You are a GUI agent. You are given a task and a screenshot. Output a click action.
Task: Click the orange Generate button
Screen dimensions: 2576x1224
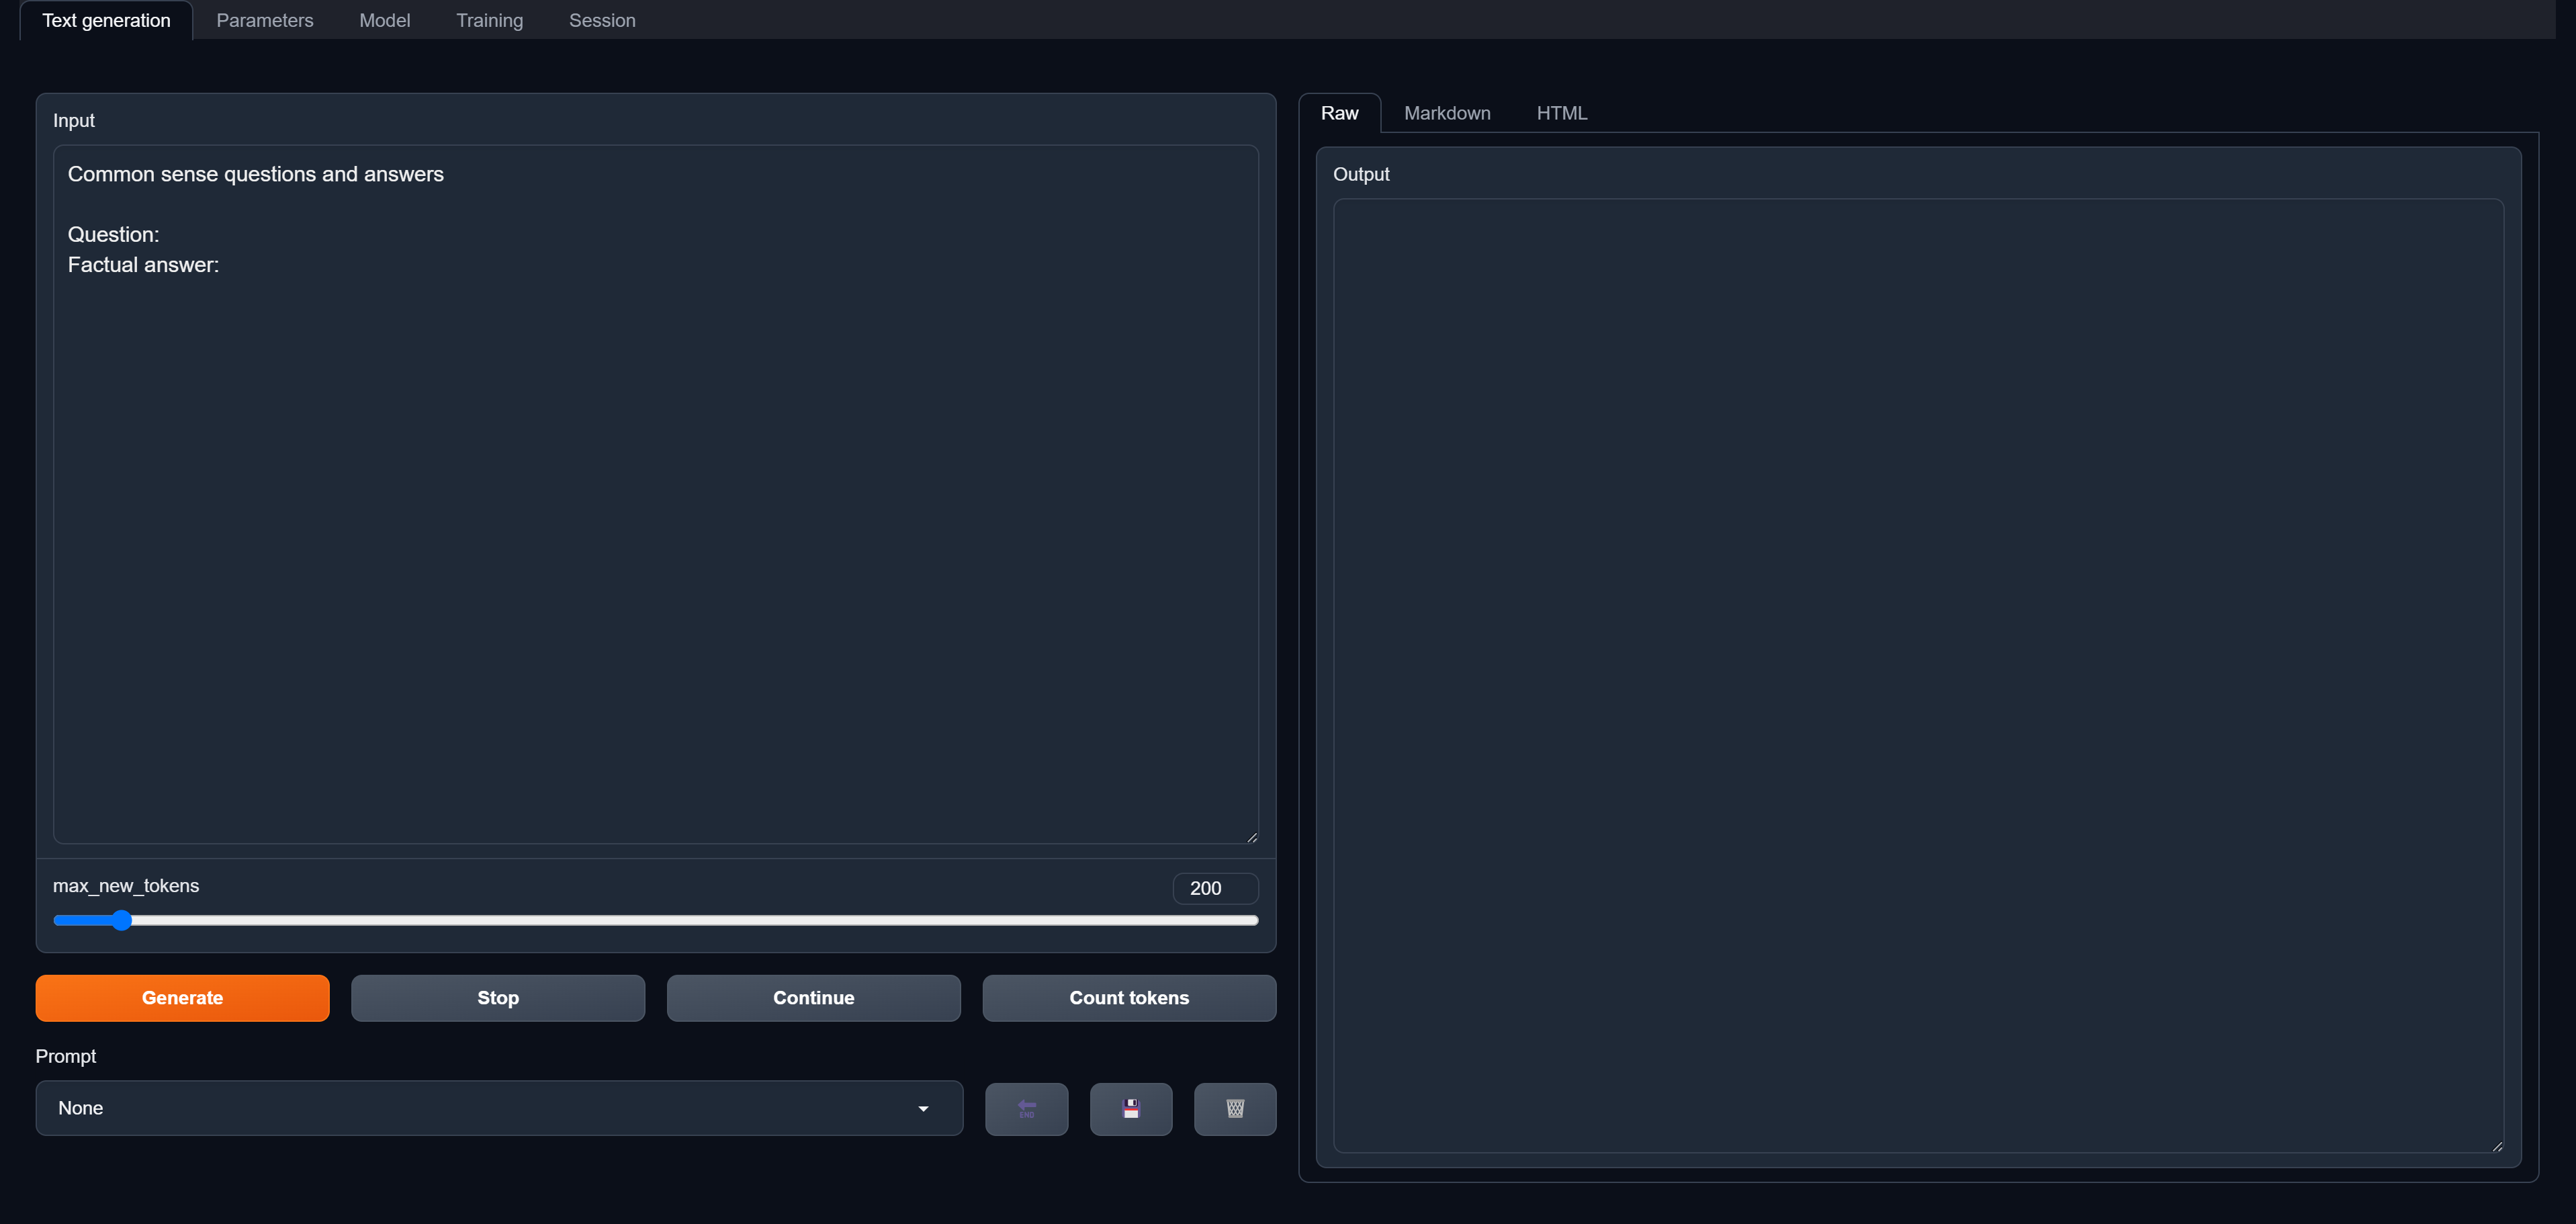tap(182, 997)
